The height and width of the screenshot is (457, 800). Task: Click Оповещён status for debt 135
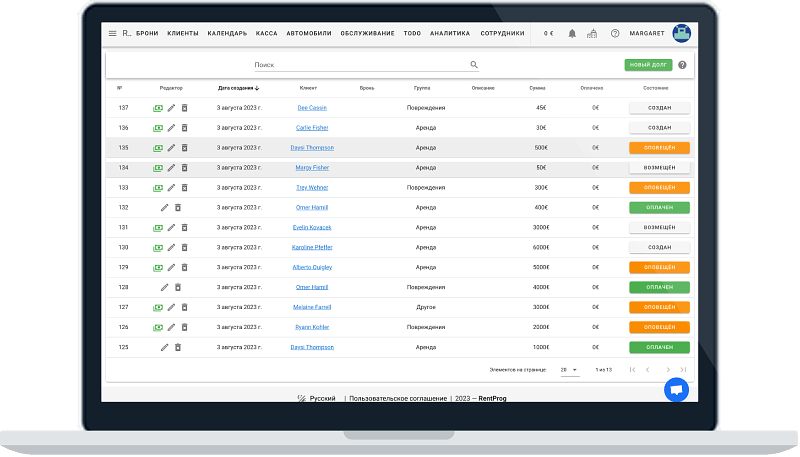coord(659,147)
